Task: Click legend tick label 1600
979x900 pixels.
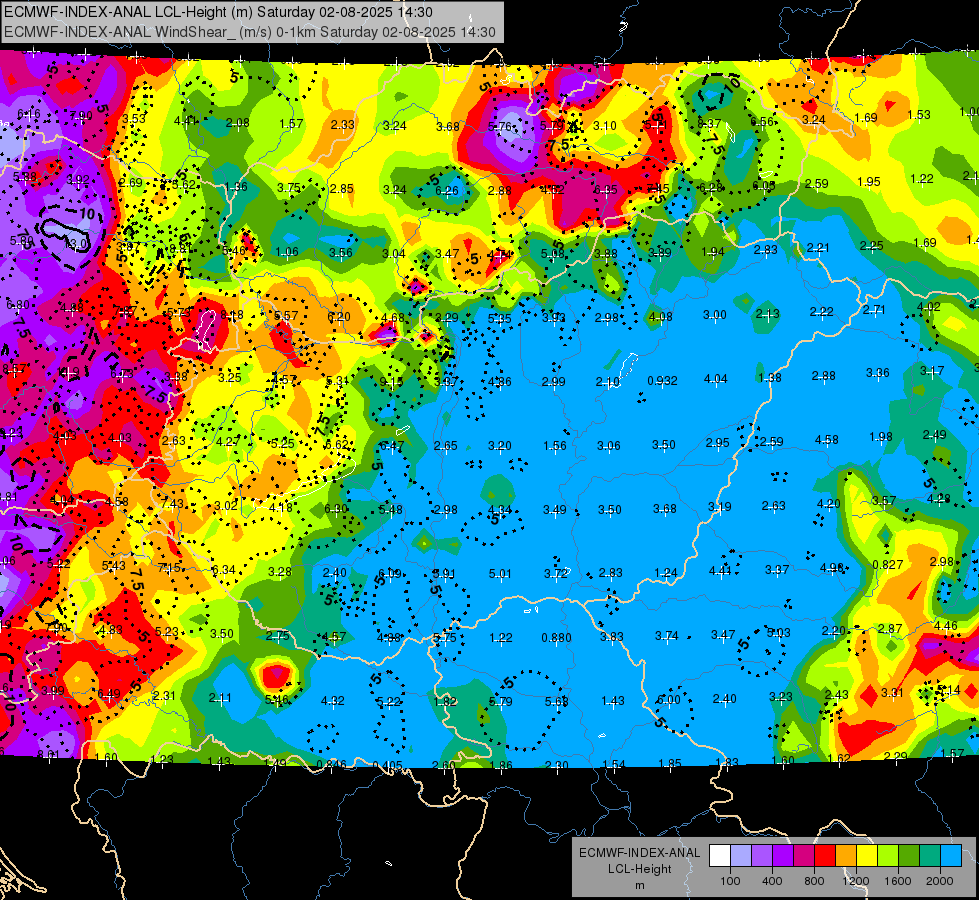Action: (898, 881)
